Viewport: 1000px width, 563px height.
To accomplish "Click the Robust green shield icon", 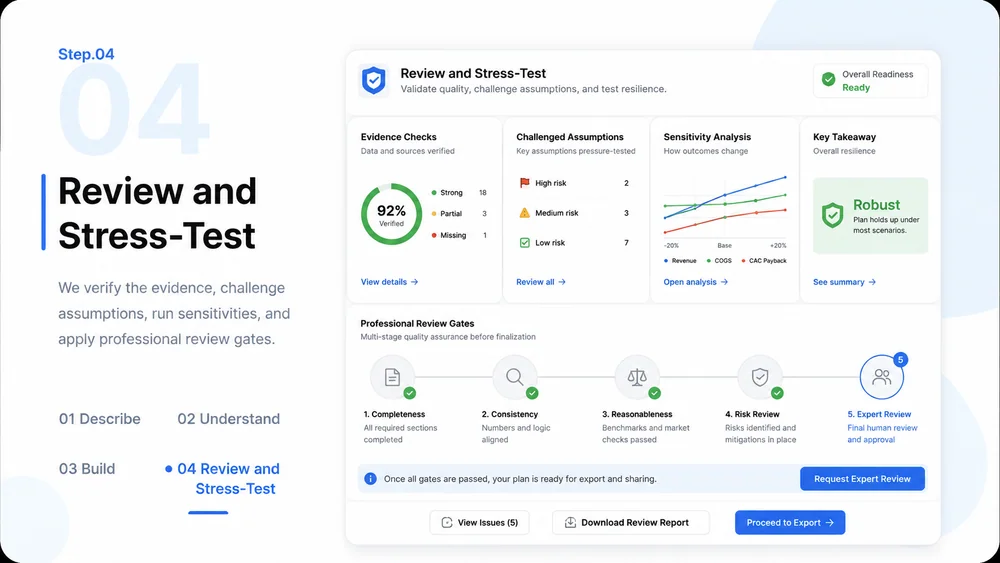I will point(832,216).
